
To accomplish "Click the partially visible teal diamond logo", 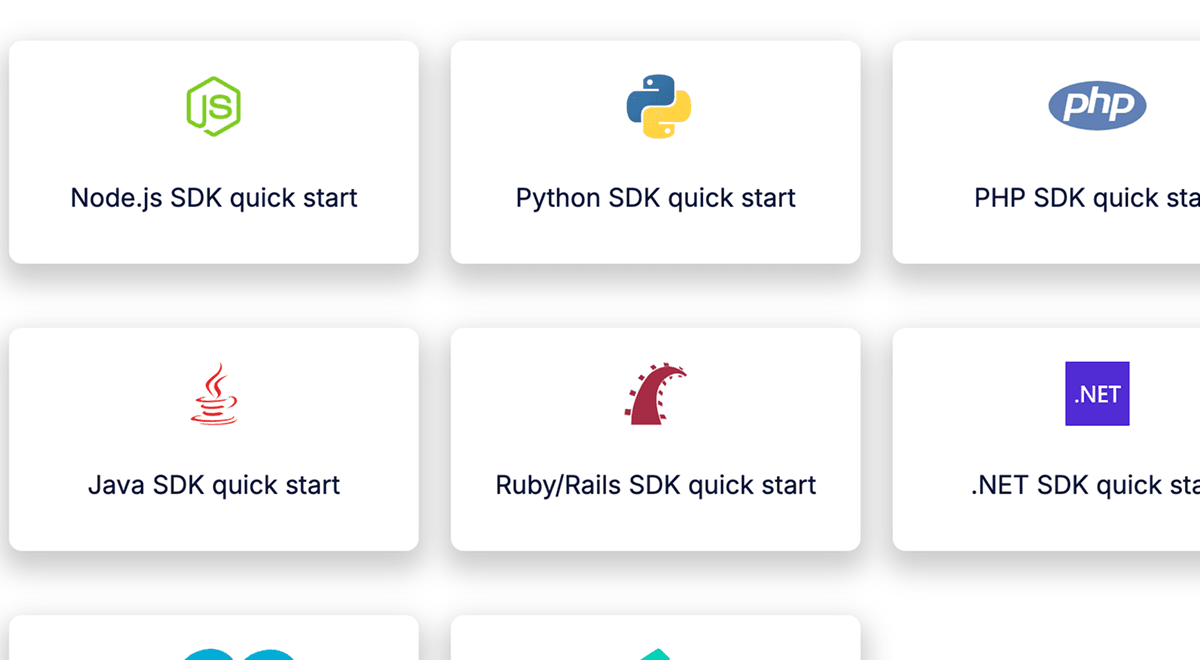I will coord(656,655).
